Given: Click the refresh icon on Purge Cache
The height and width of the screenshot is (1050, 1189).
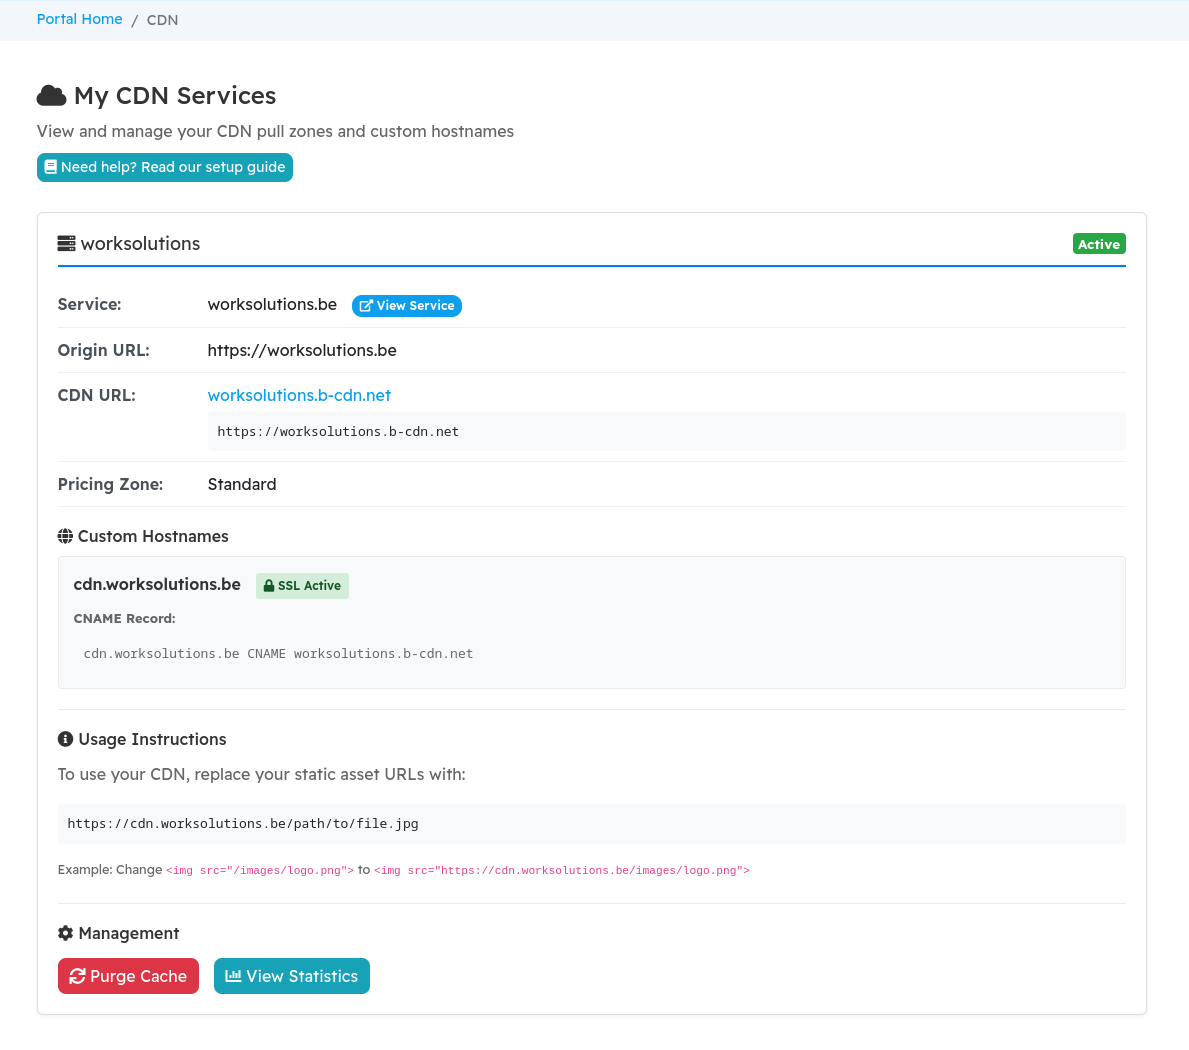Looking at the screenshot, I should click(77, 977).
